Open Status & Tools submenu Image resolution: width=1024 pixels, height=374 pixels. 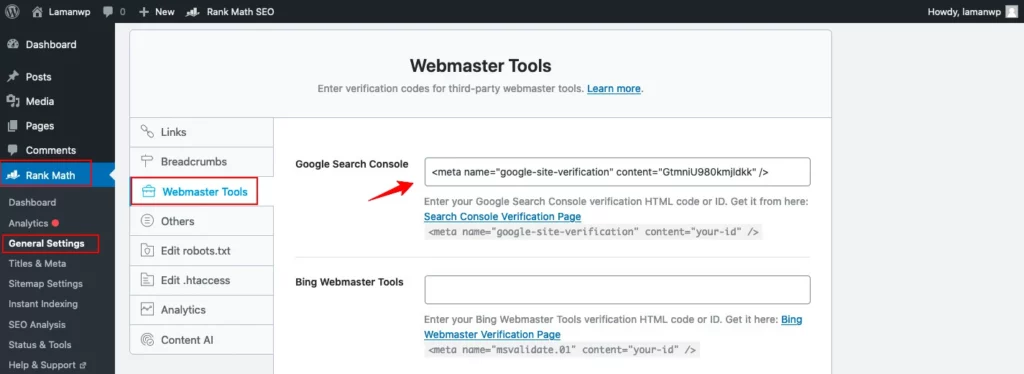coord(40,345)
